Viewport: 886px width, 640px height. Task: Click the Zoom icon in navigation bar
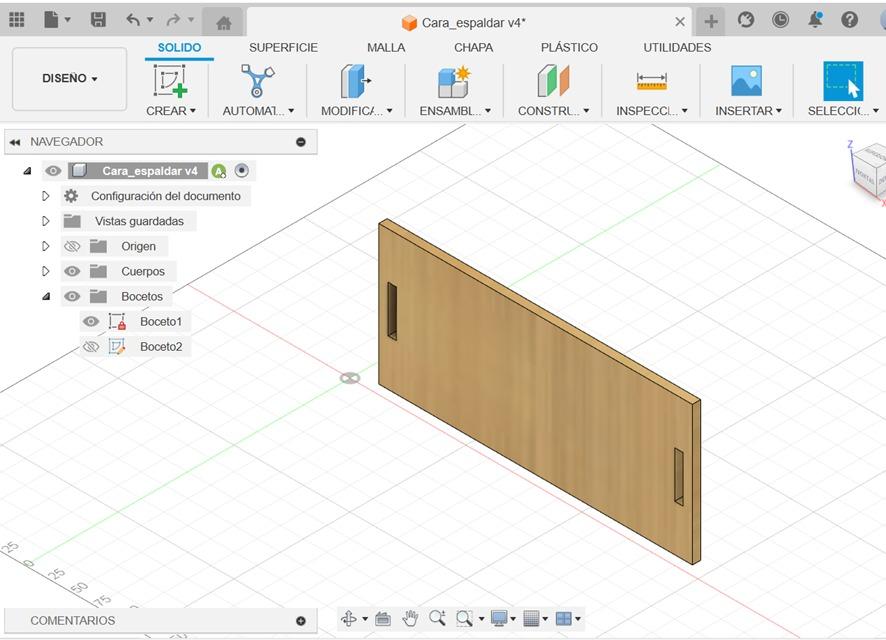pyautogui.click(x=437, y=618)
